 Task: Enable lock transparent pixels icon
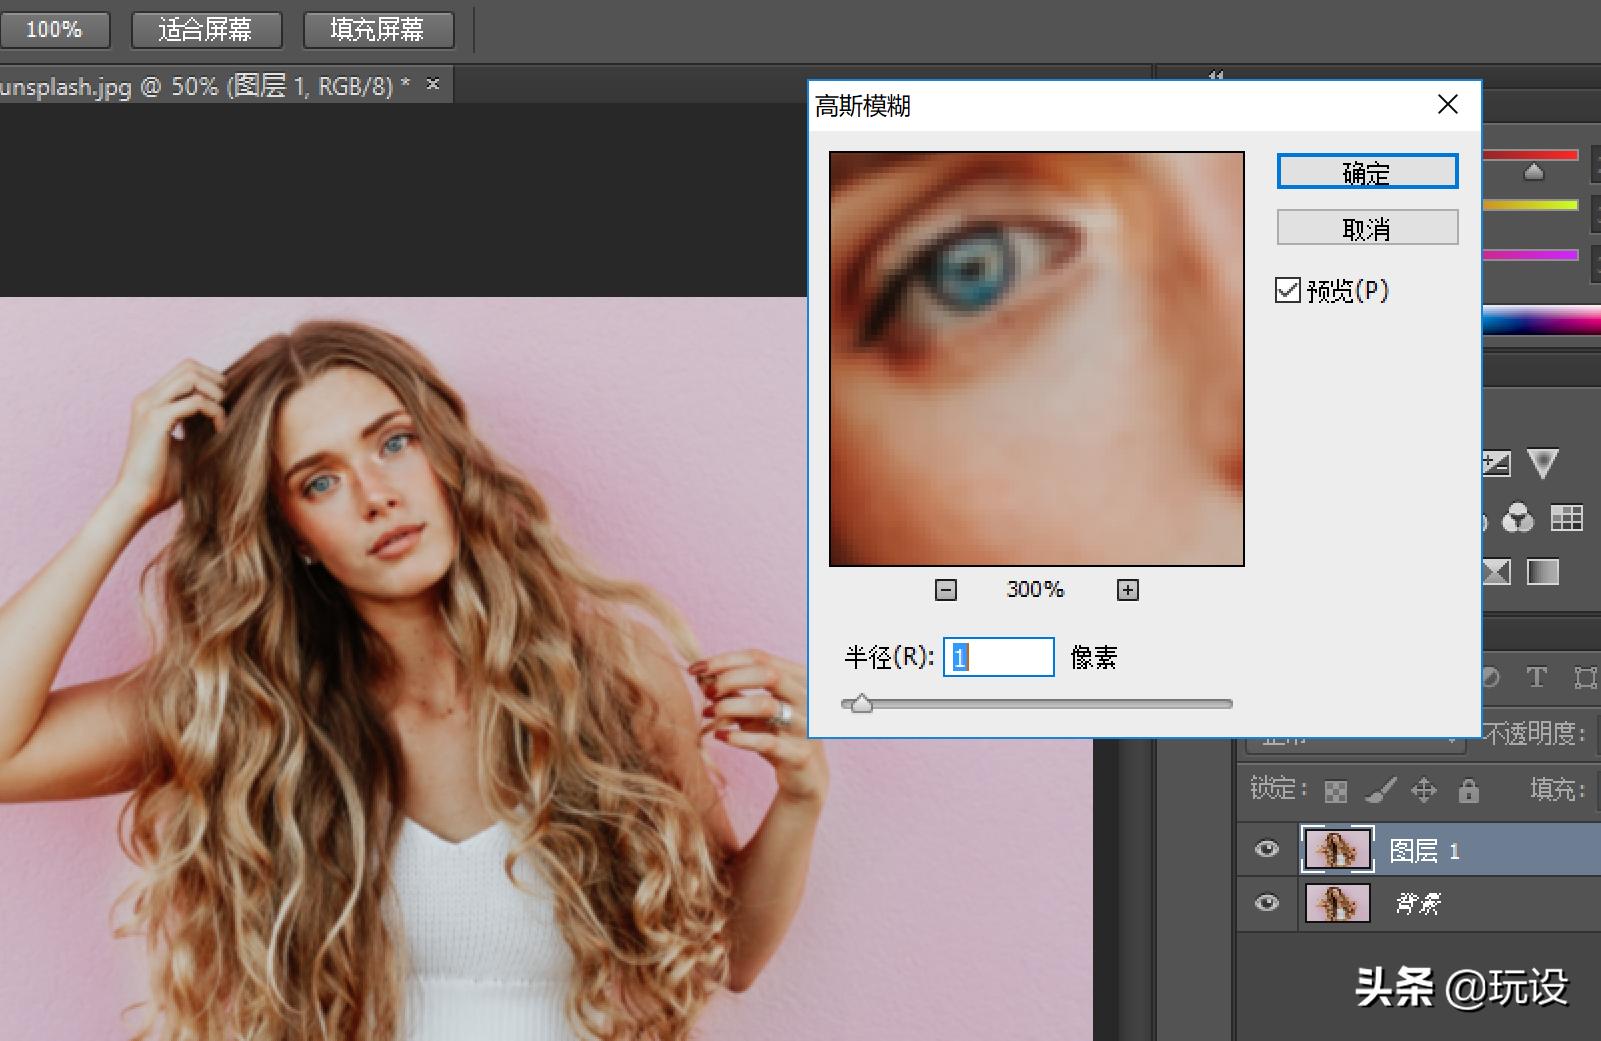point(1335,792)
